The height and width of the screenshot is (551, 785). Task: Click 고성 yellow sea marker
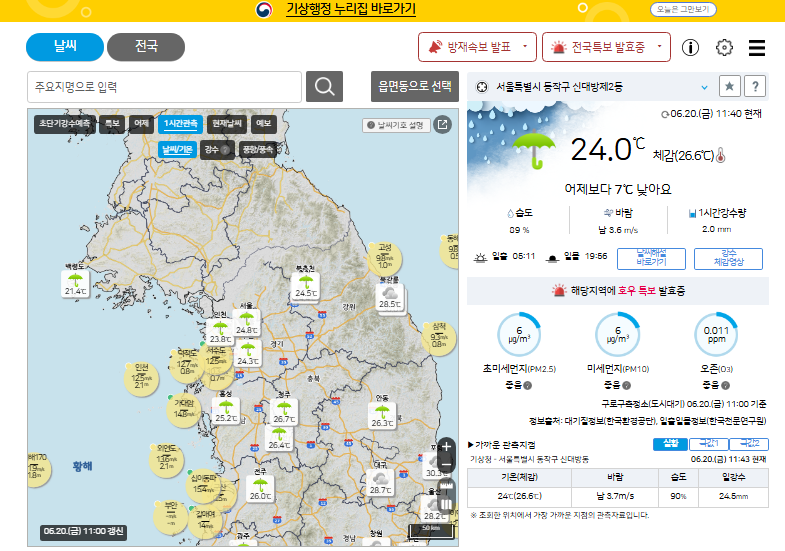point(384,258)
